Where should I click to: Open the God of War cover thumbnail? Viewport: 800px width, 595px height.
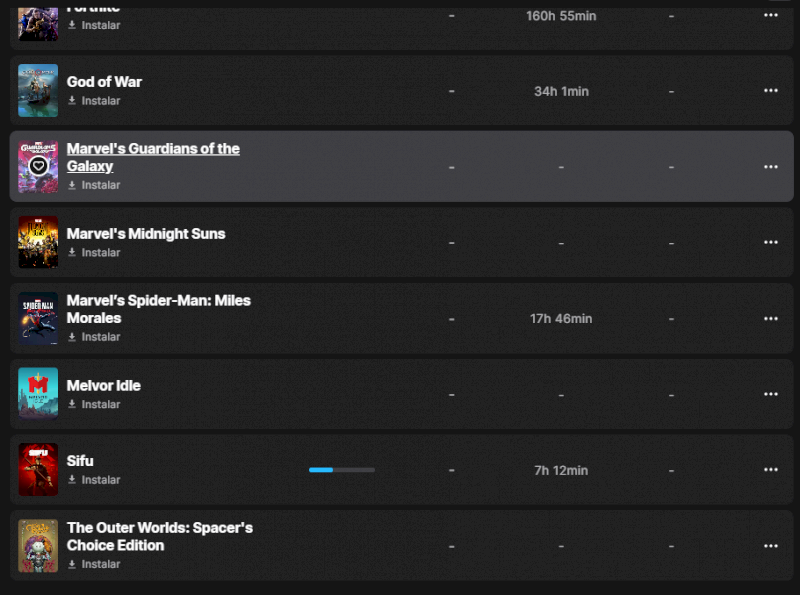coord(38,91)
